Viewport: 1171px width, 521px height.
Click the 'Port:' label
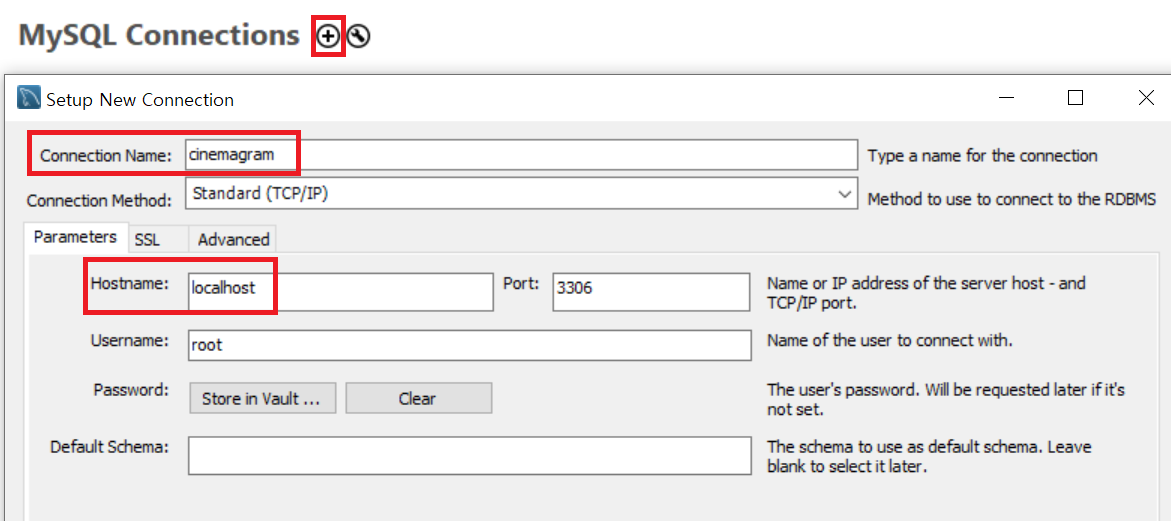pos(521,284)
